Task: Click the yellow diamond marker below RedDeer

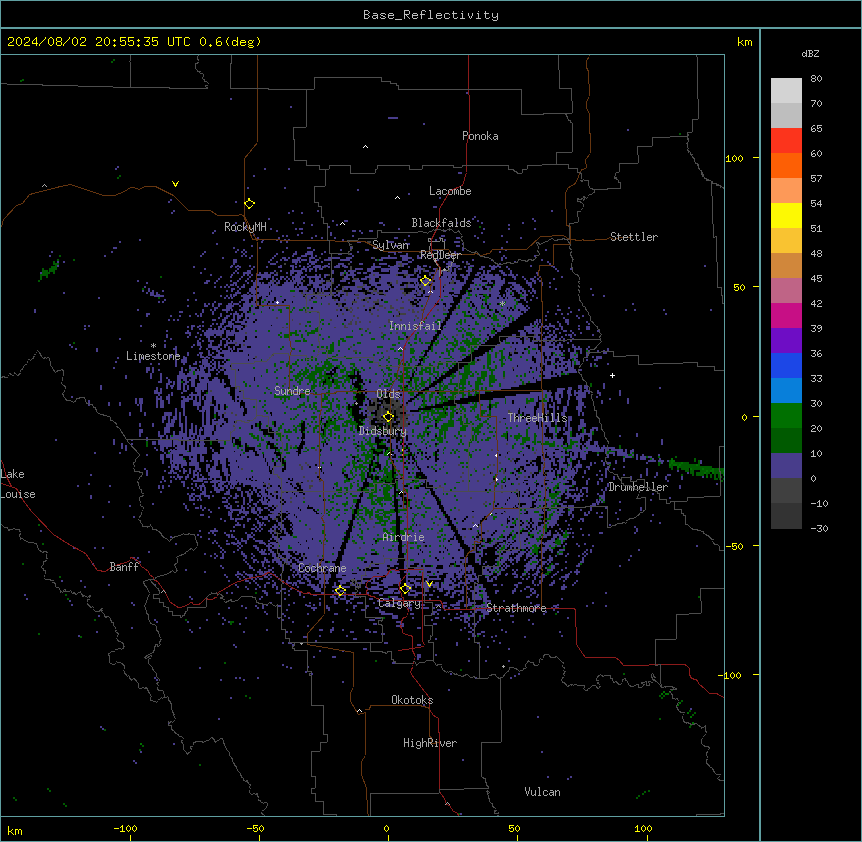Action: point(426,281)
